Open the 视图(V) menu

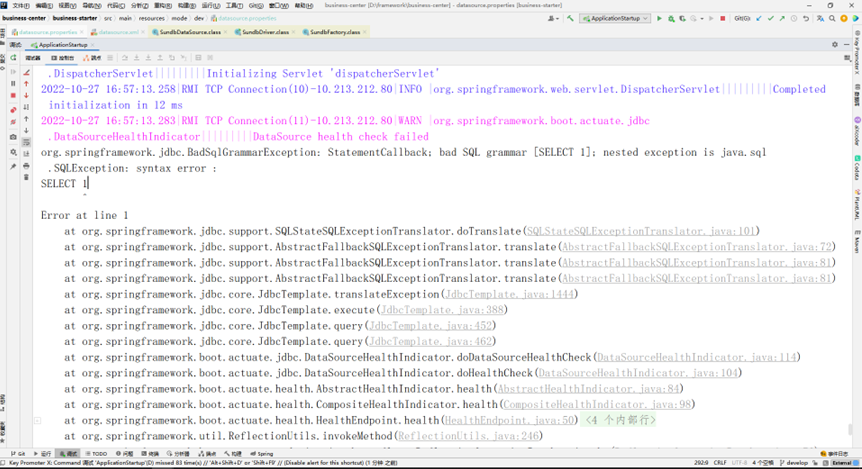67,5
